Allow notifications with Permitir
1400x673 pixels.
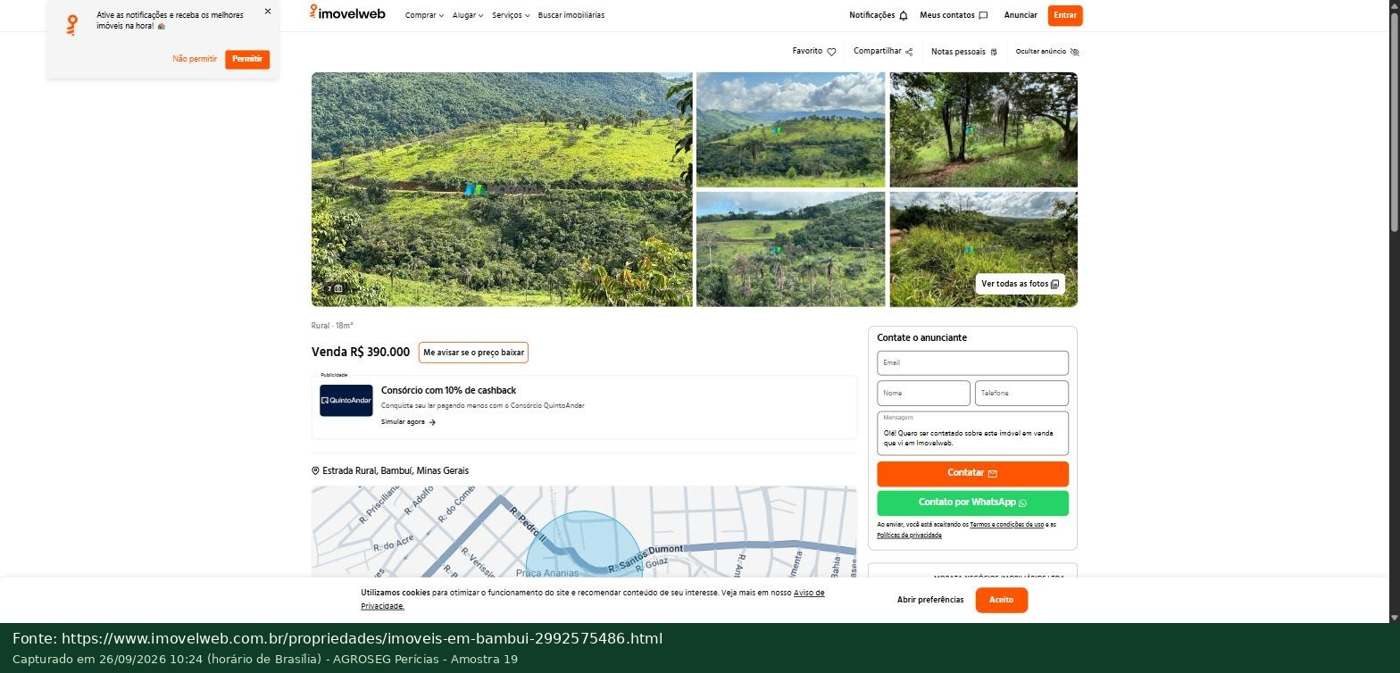(247, 59)
